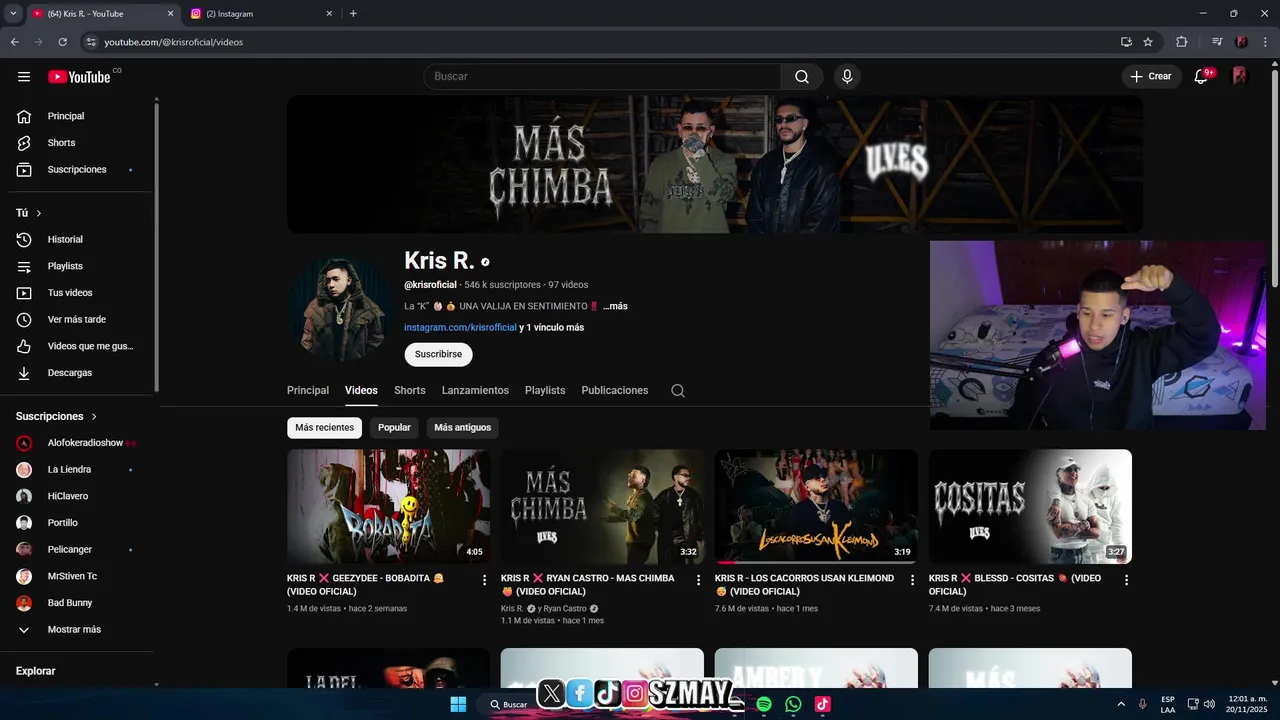This screenshot has height=720, width=1280.
Task: Open WhatsApp from the taskbar
Action: tap(793, 704)
